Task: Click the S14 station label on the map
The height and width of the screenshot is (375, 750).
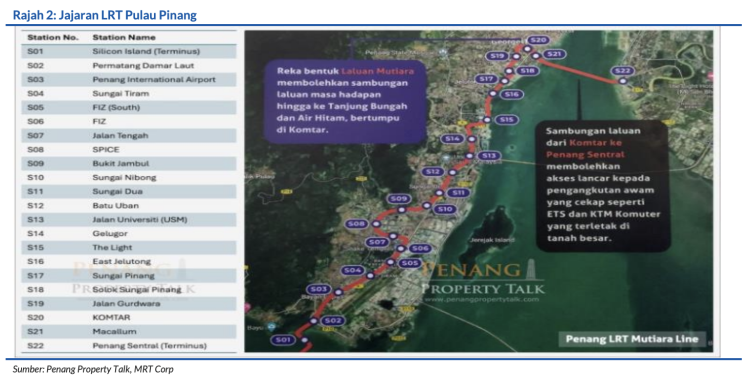Action: coord(452,139)
